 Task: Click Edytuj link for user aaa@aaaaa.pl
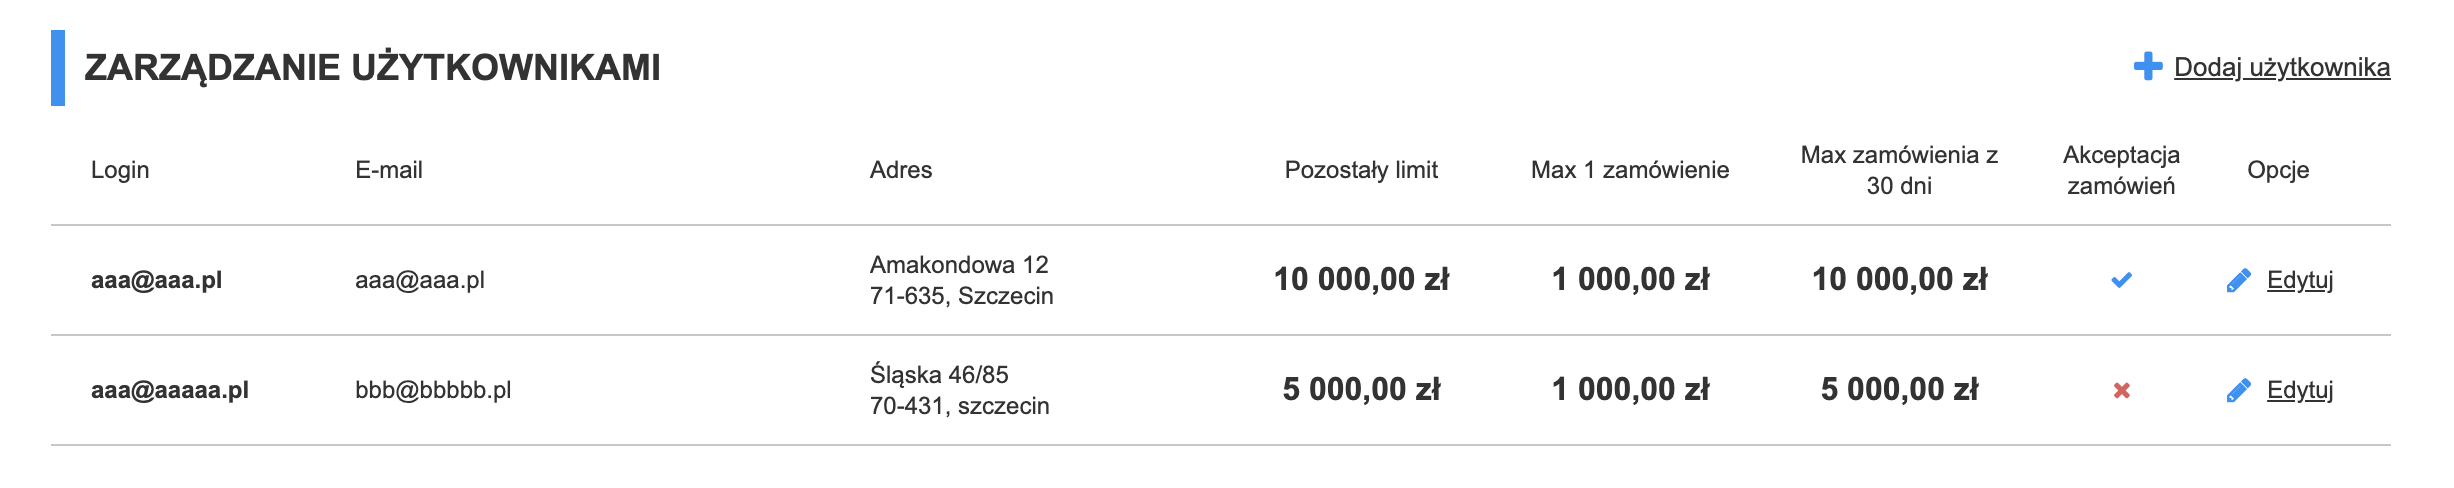(2300, 390)
